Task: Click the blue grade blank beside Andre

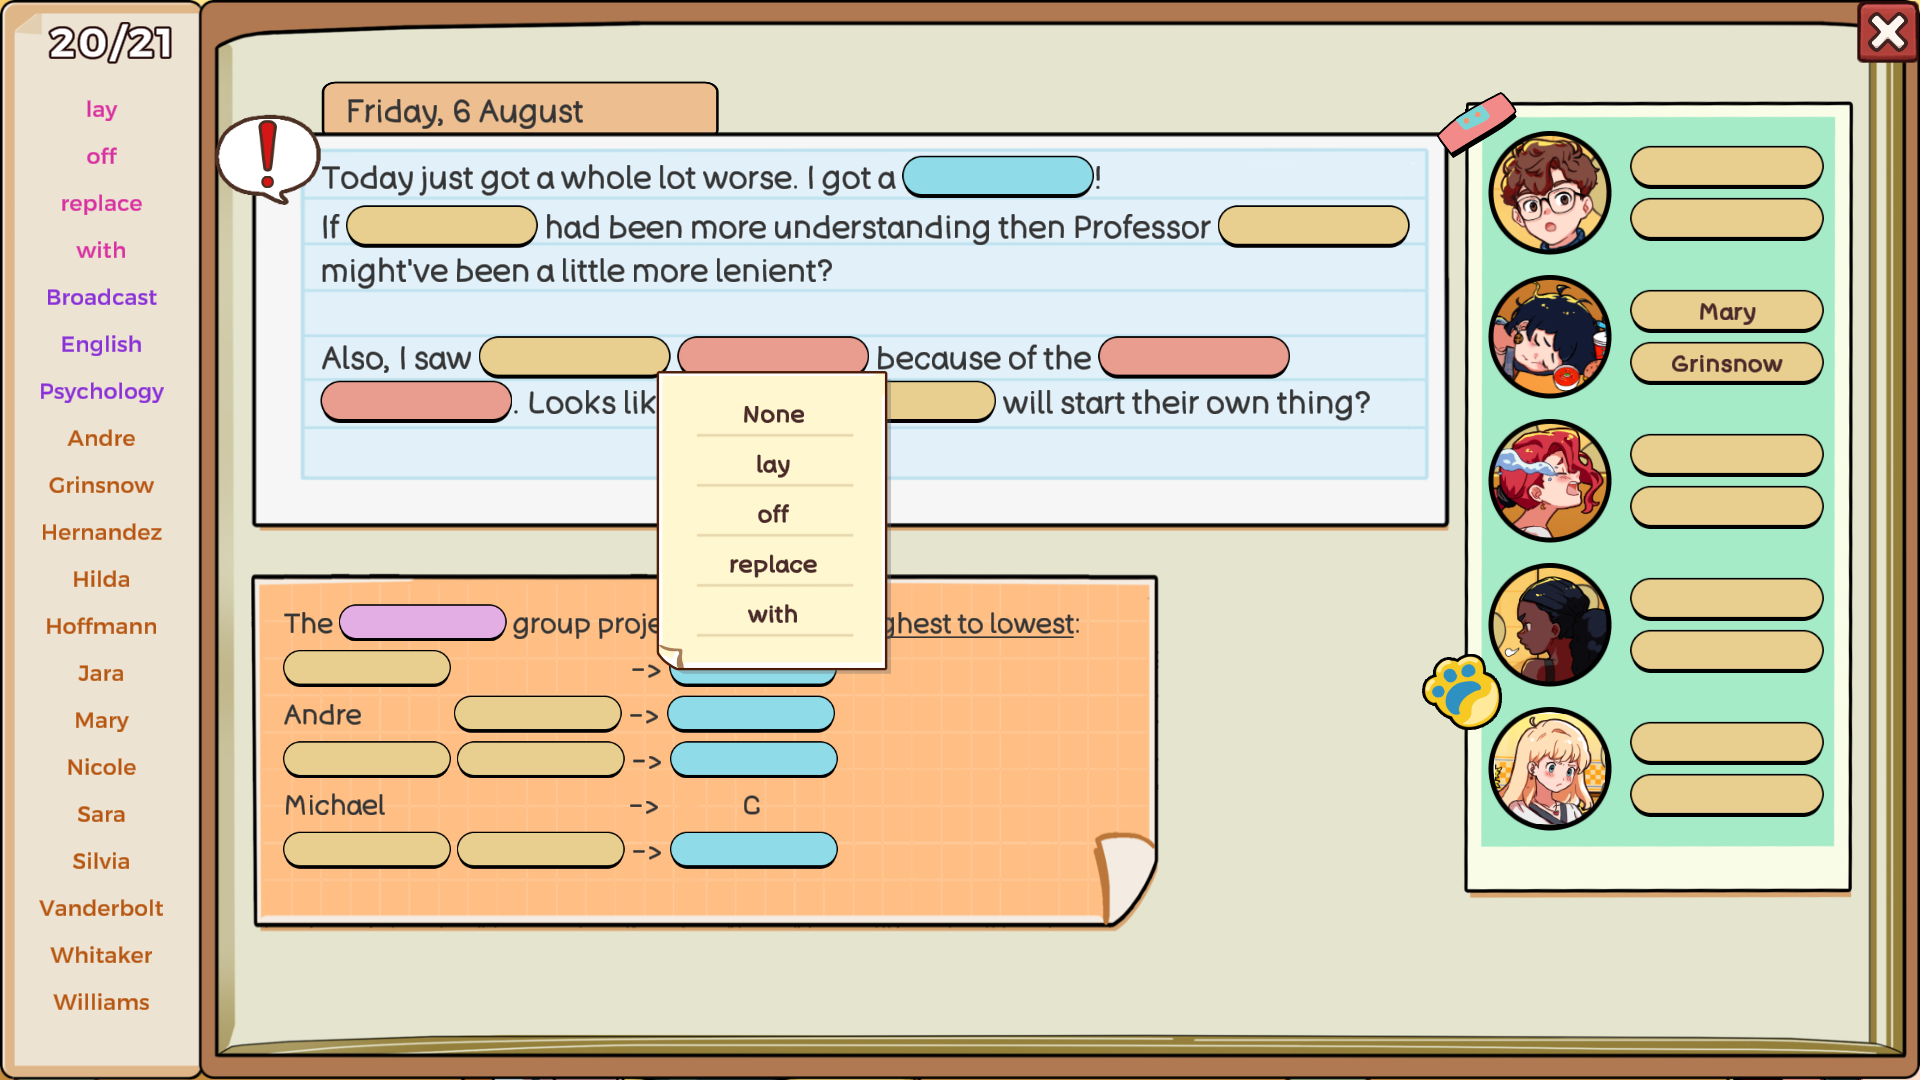Action: (x=750, y=715)
